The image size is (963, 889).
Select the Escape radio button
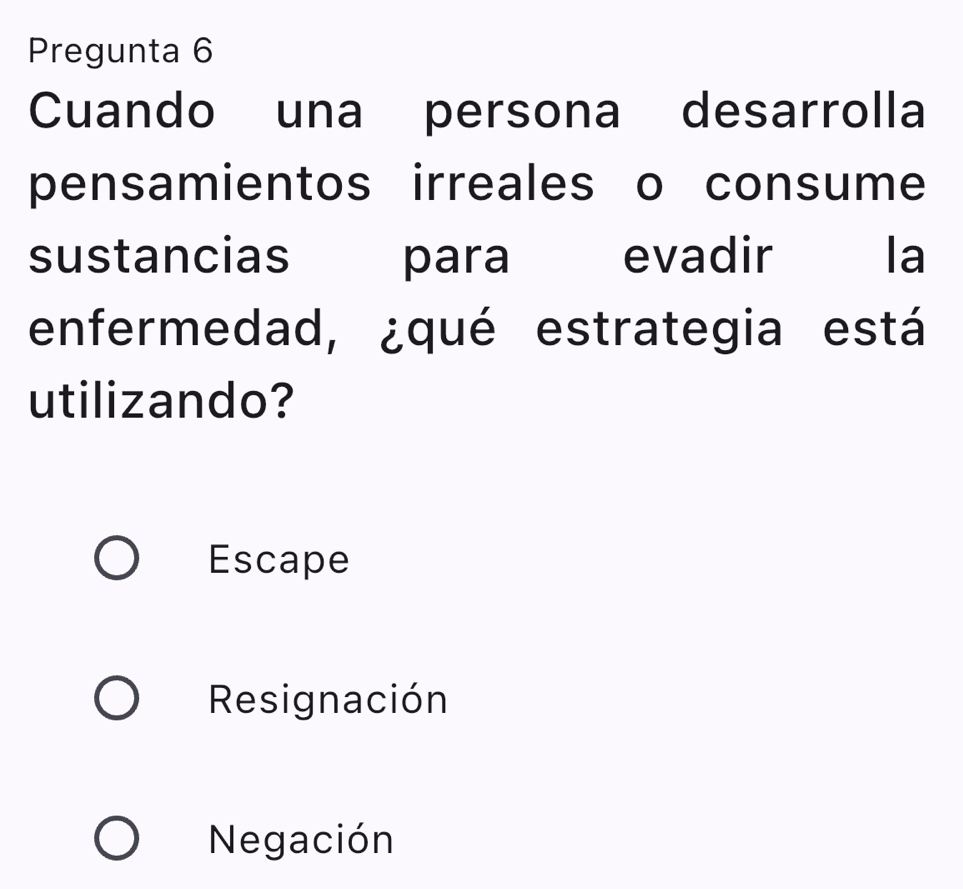(117, 560)
